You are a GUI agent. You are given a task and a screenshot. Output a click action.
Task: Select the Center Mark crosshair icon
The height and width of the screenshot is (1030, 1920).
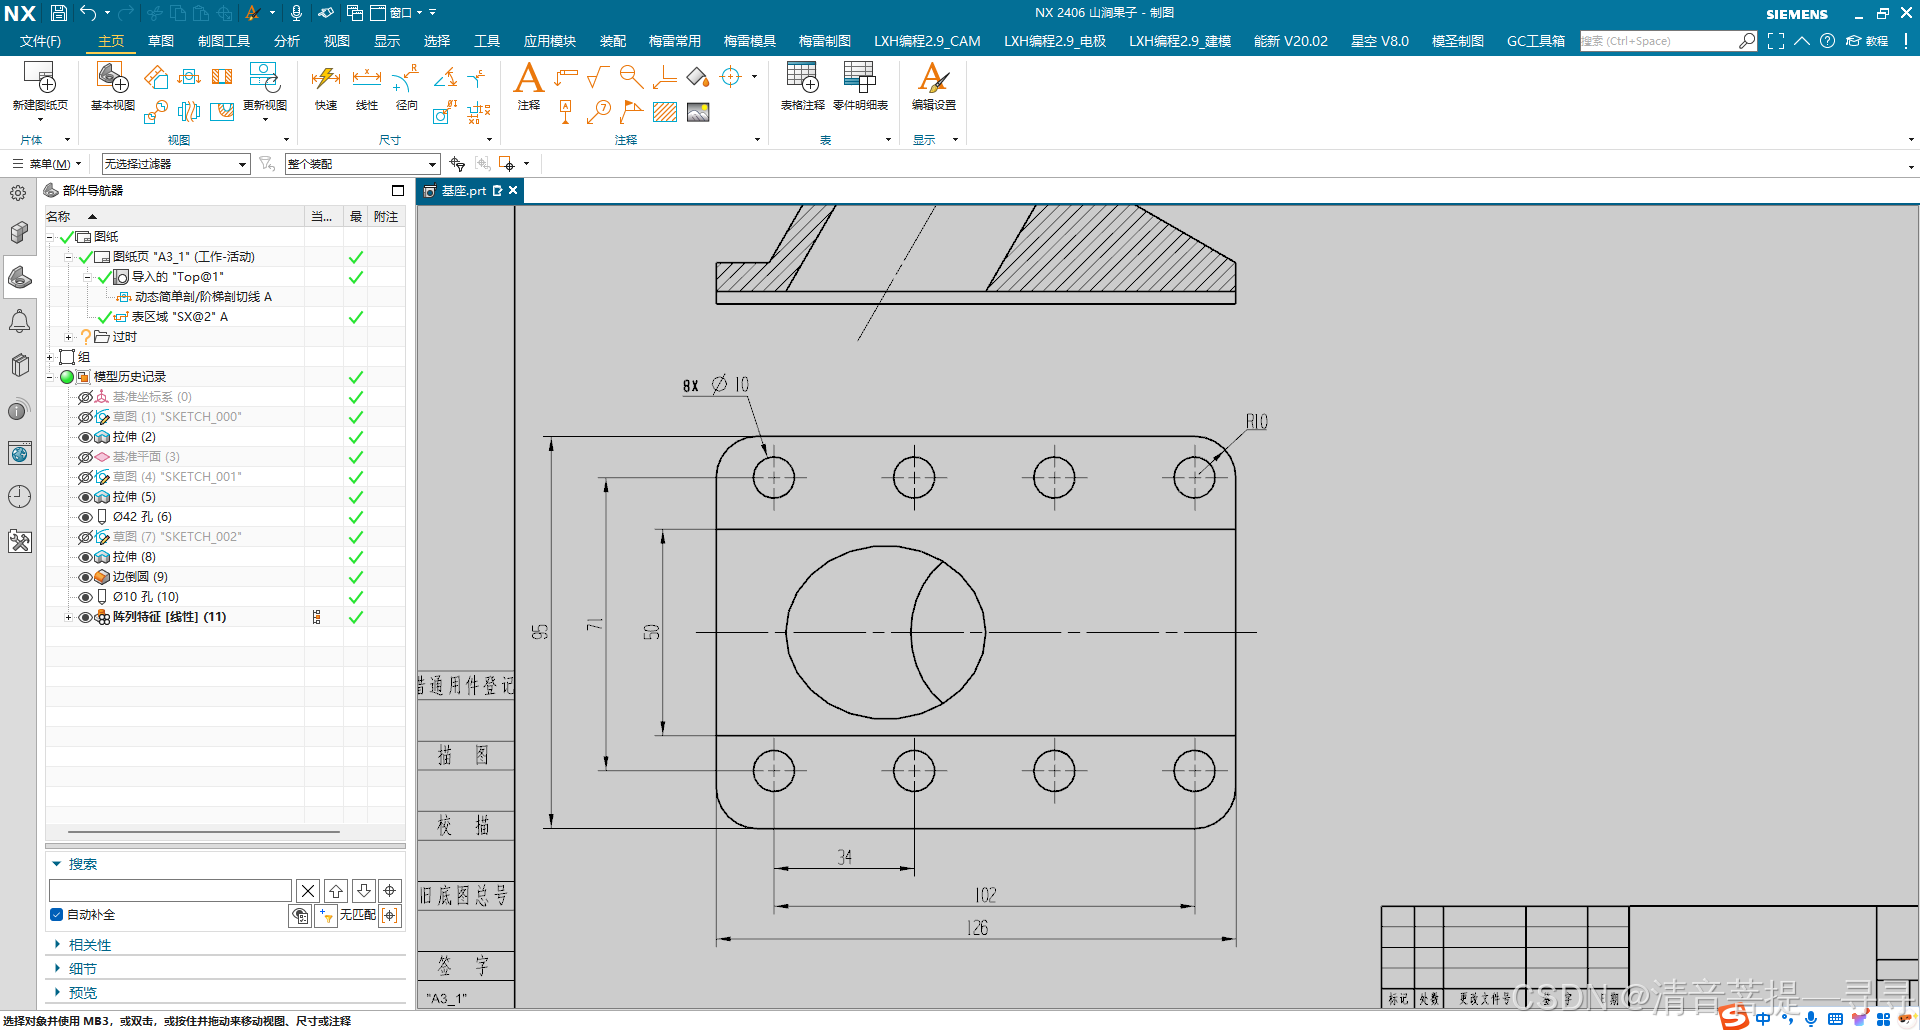click(731, 77)
